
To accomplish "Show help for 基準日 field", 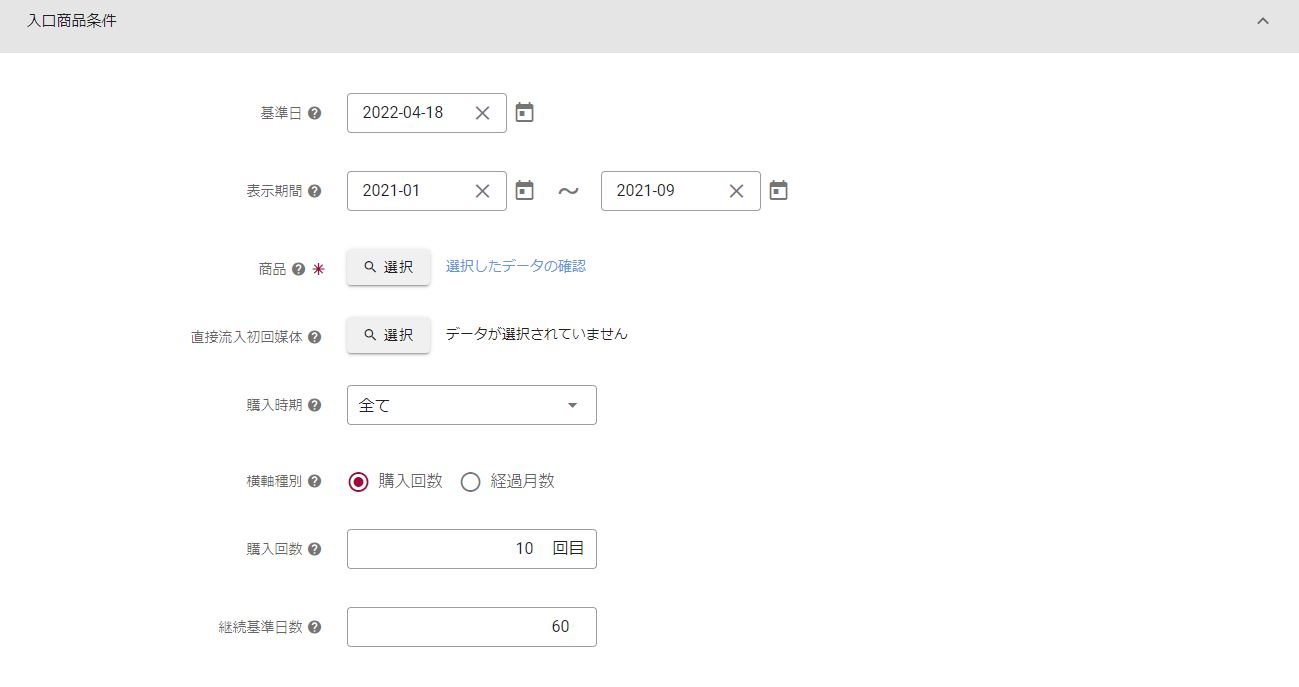I will (315, 113).
